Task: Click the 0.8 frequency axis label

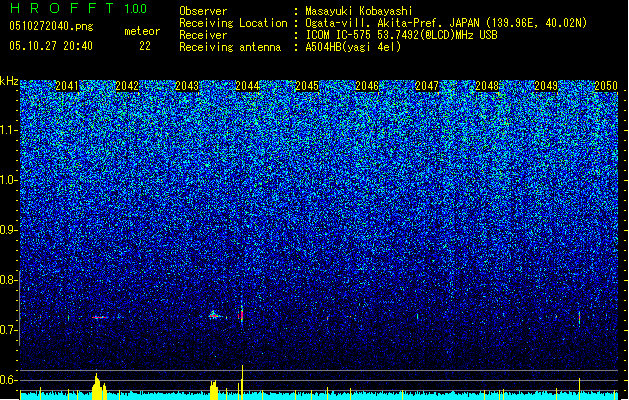Action: coord(9,280)
